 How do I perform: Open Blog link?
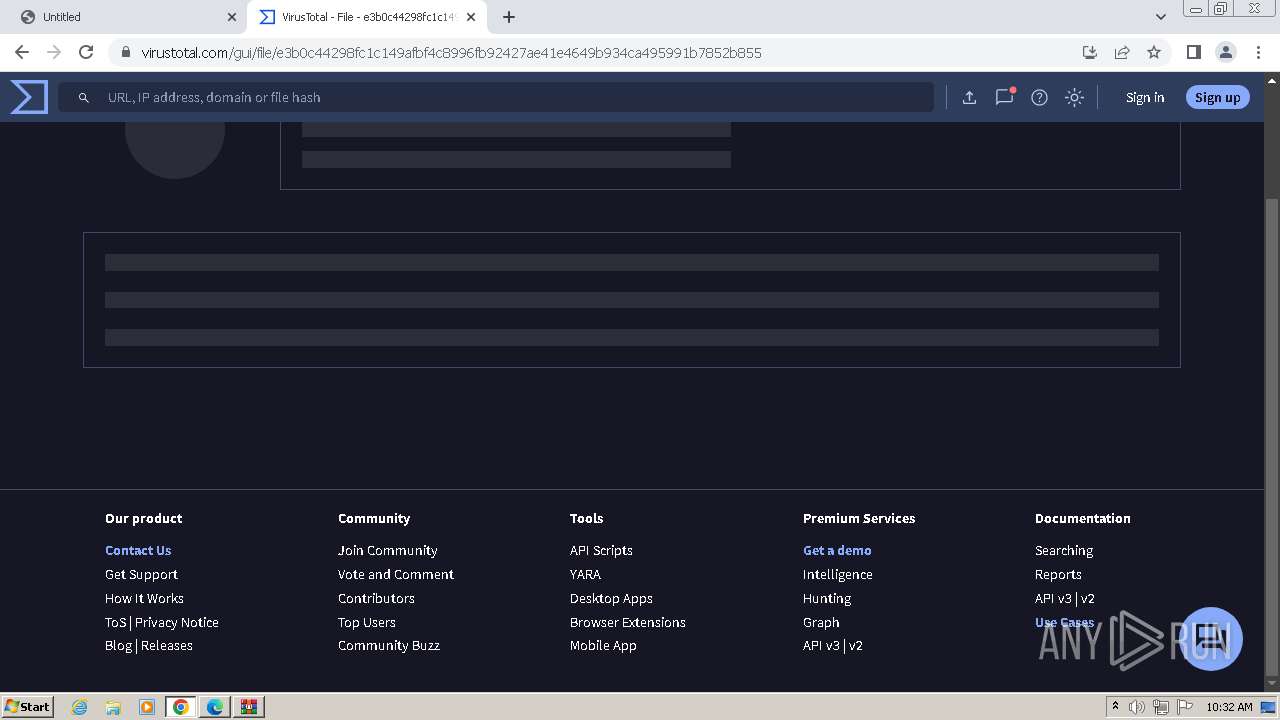tap(118, 645)
